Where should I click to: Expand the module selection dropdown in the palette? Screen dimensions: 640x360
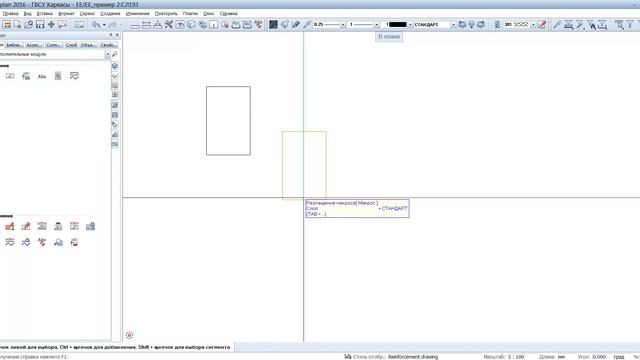click(107, 54)
